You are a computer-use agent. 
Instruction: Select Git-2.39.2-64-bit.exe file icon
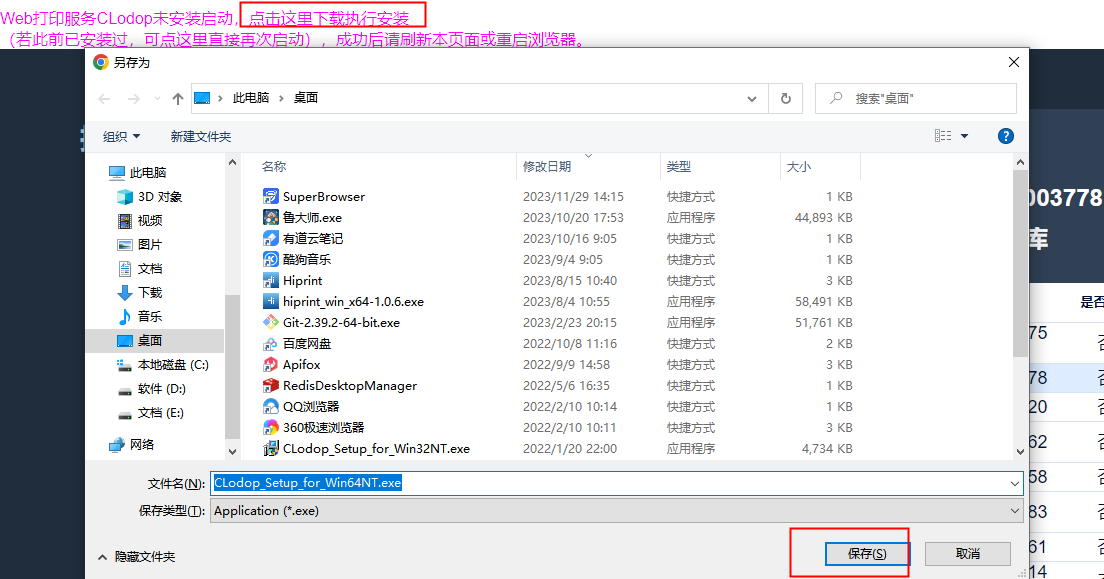pos(270,323)
